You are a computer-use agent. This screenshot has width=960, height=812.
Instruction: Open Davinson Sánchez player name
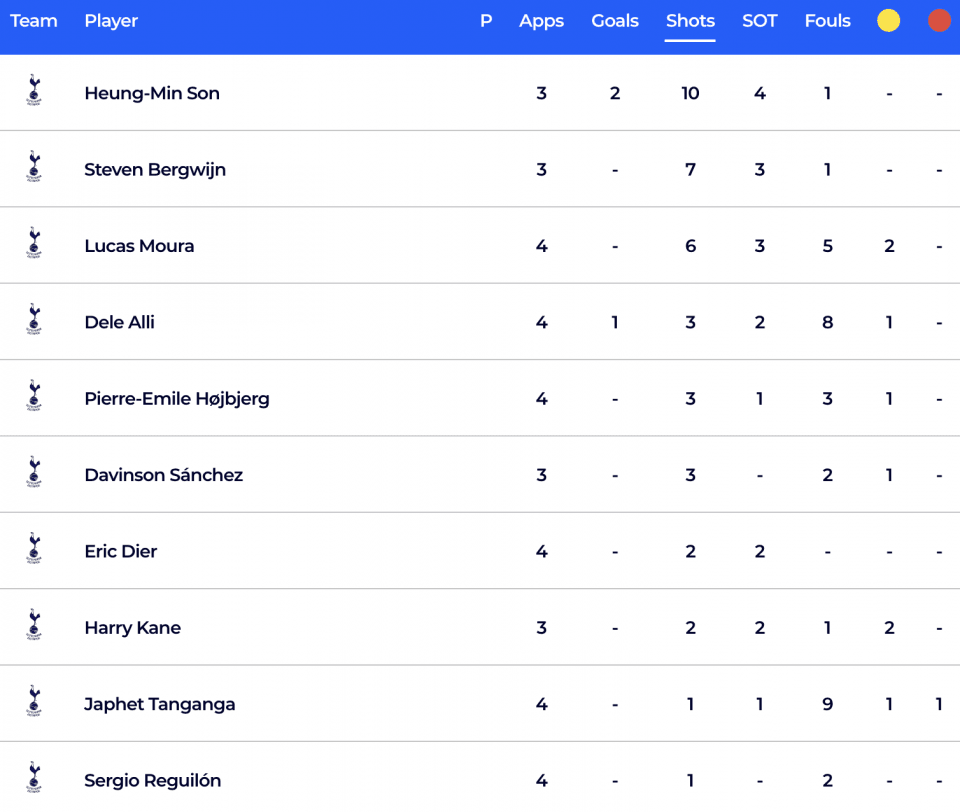tap(163, 475)
